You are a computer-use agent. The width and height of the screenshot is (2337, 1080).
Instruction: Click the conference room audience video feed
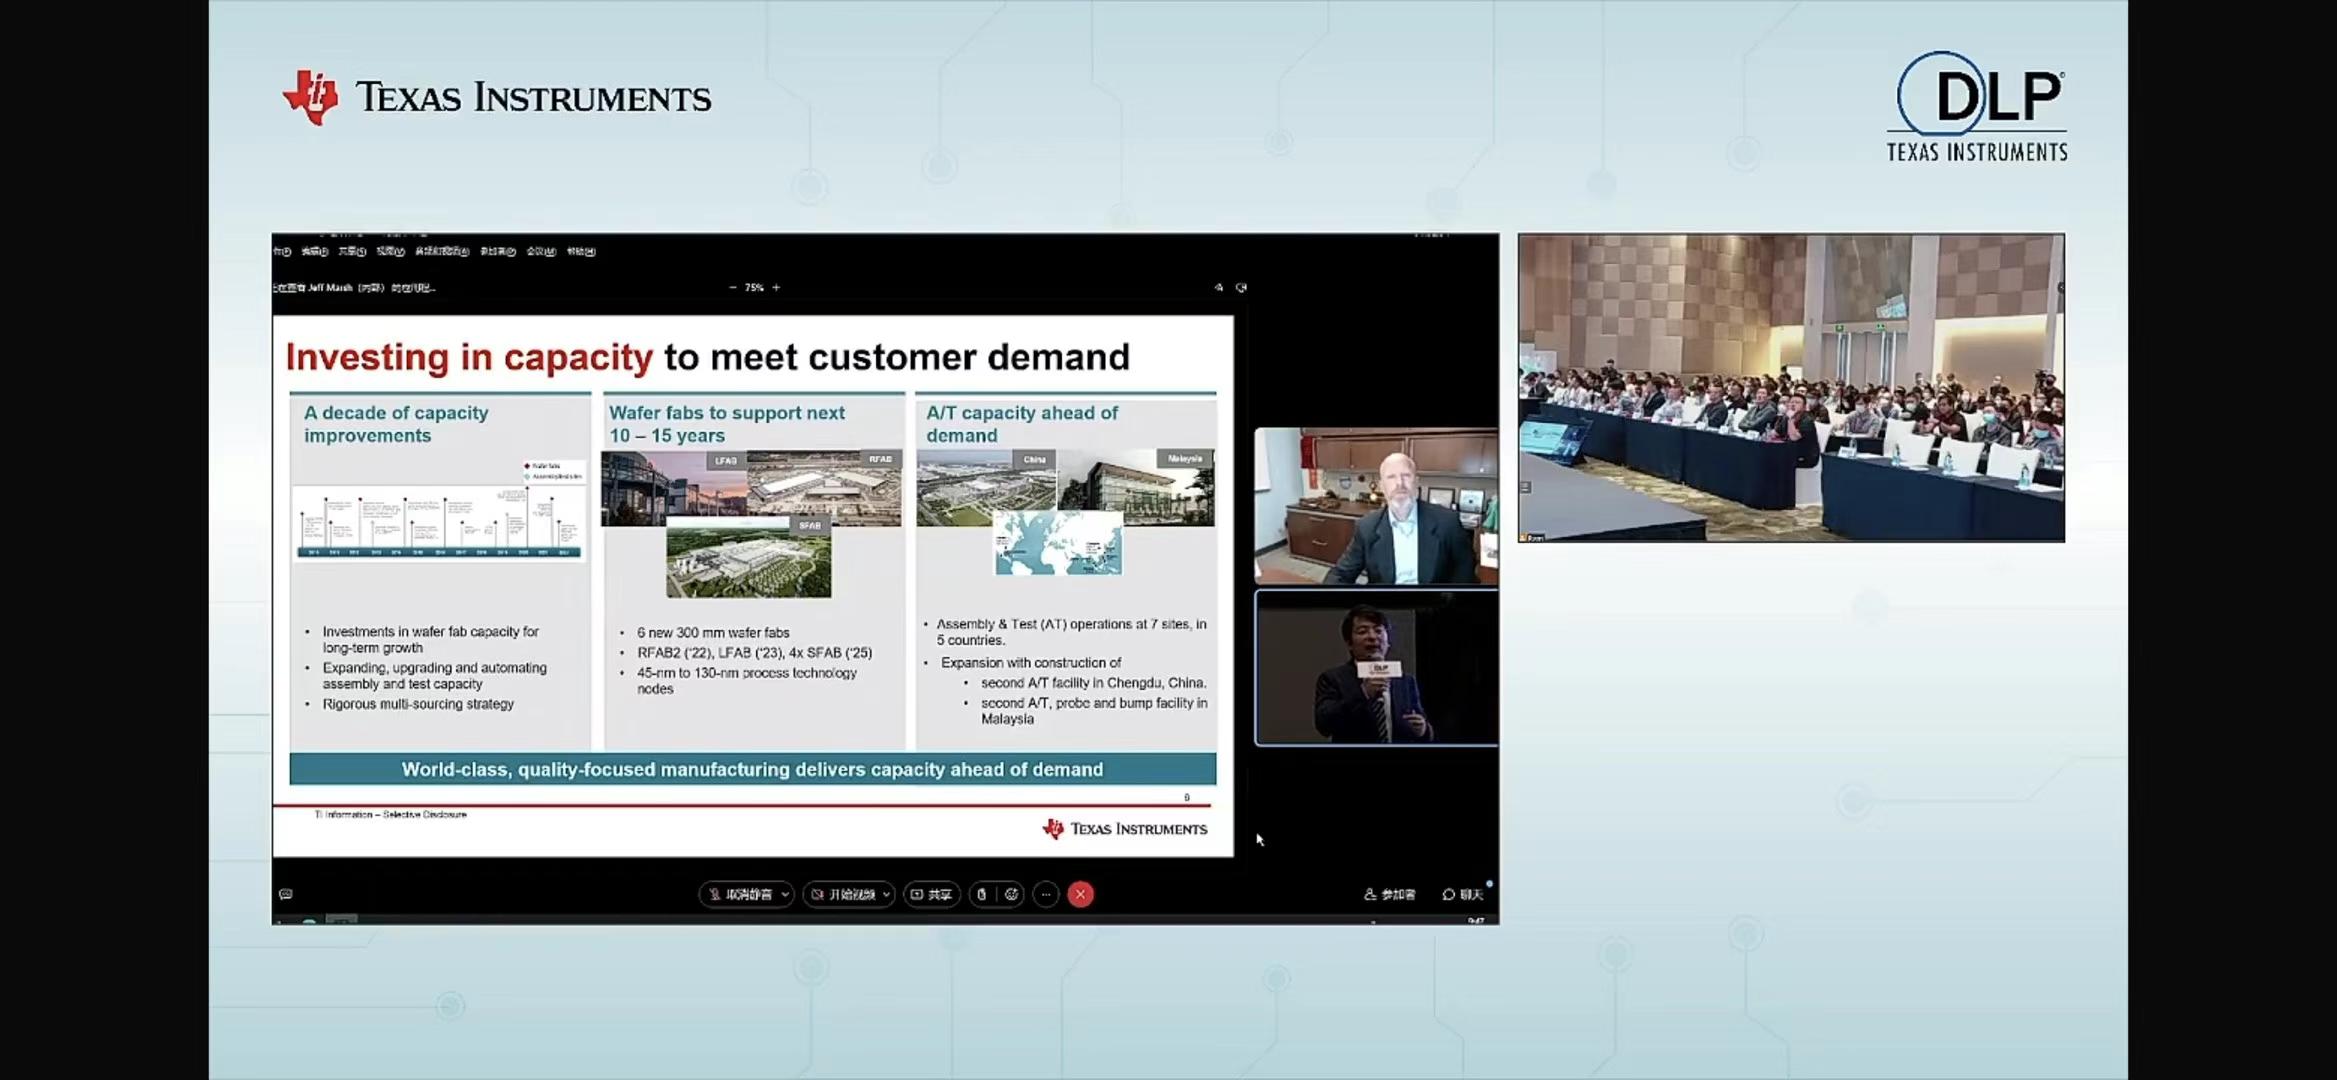1791,388
